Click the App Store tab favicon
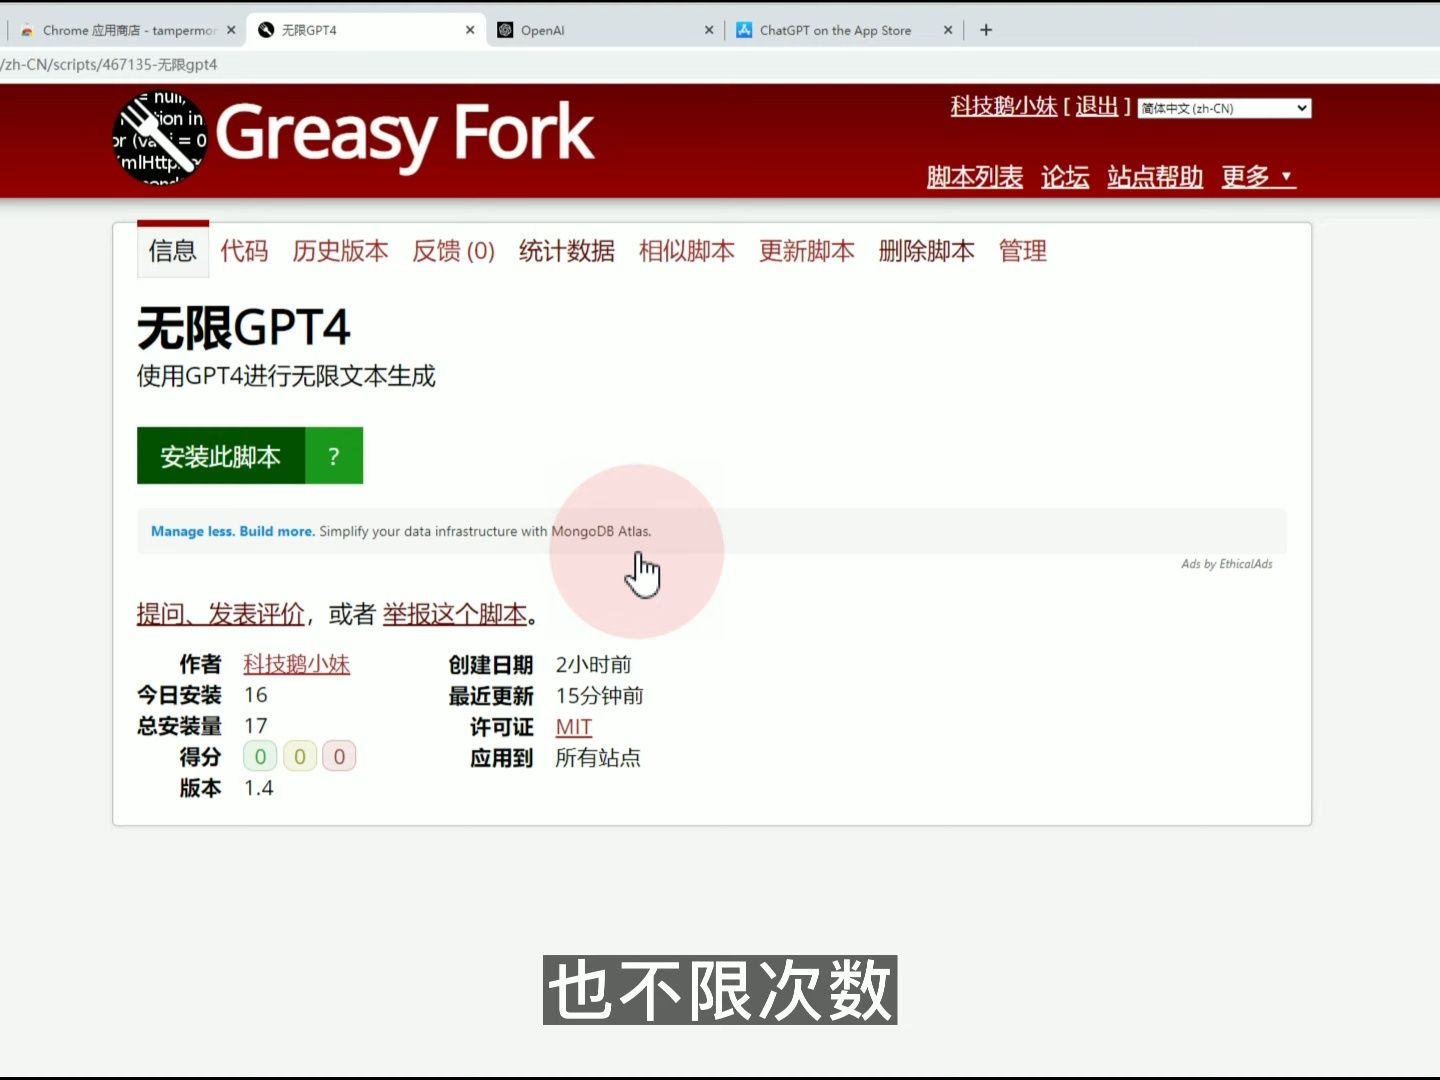Screen dimensions: 1440x1080 tap(744, 30)
